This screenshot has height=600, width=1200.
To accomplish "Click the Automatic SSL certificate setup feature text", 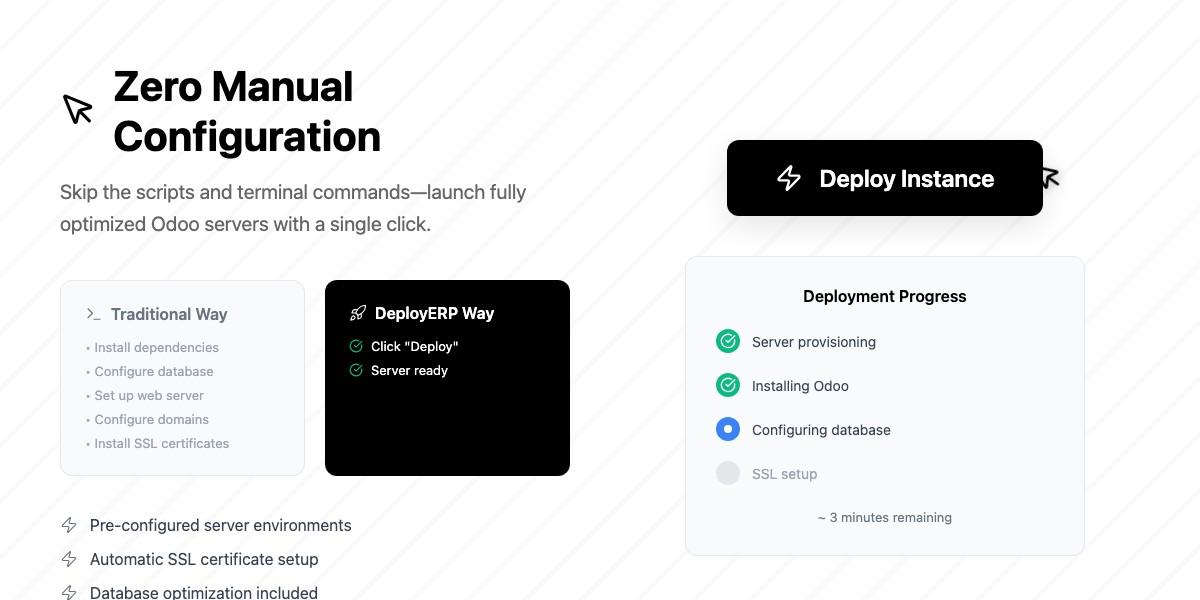I will 204,559.
